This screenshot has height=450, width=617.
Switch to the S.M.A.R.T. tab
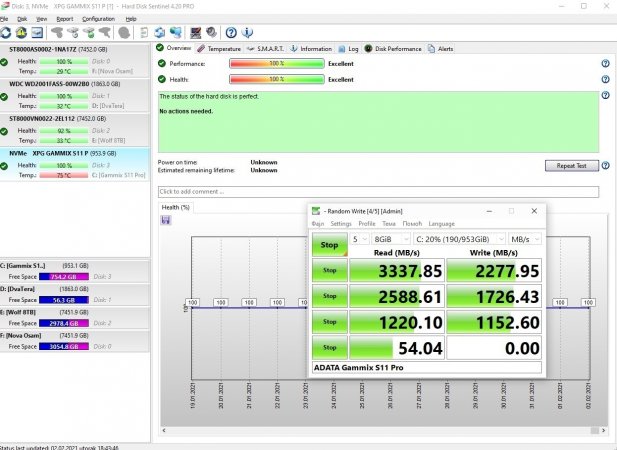[x=266, y=49]
